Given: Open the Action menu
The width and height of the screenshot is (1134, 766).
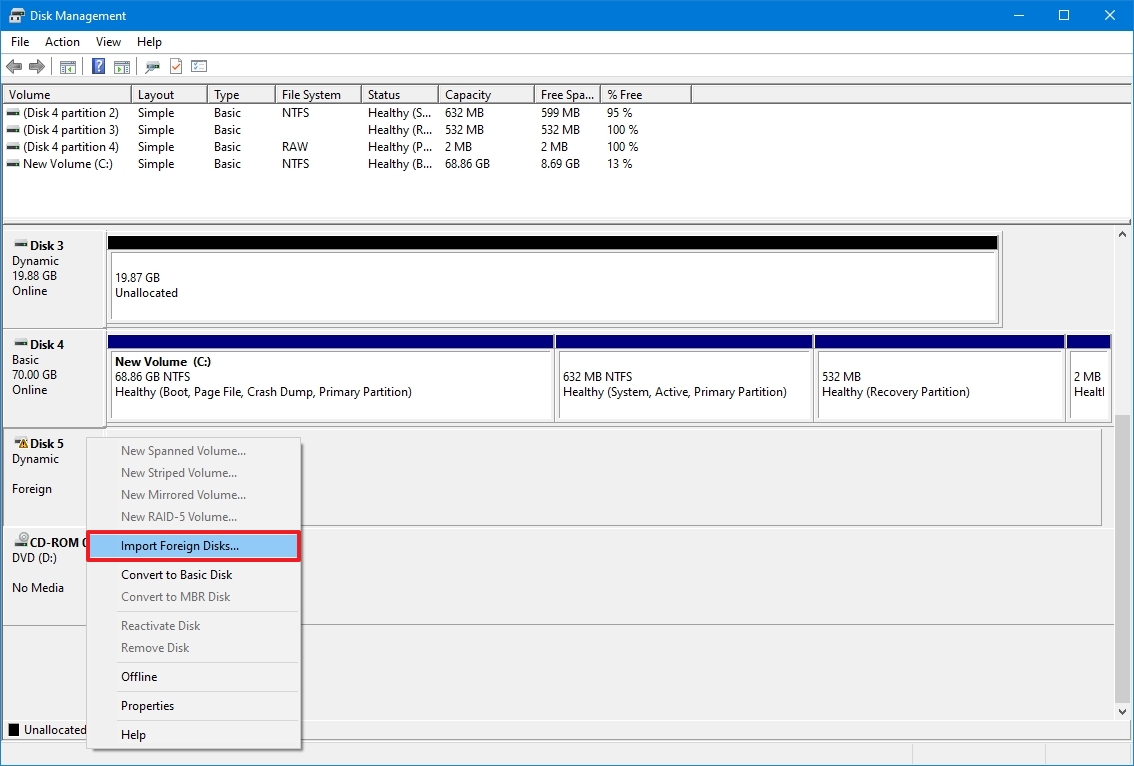Looking at the screenshot, I should (62, 42).
